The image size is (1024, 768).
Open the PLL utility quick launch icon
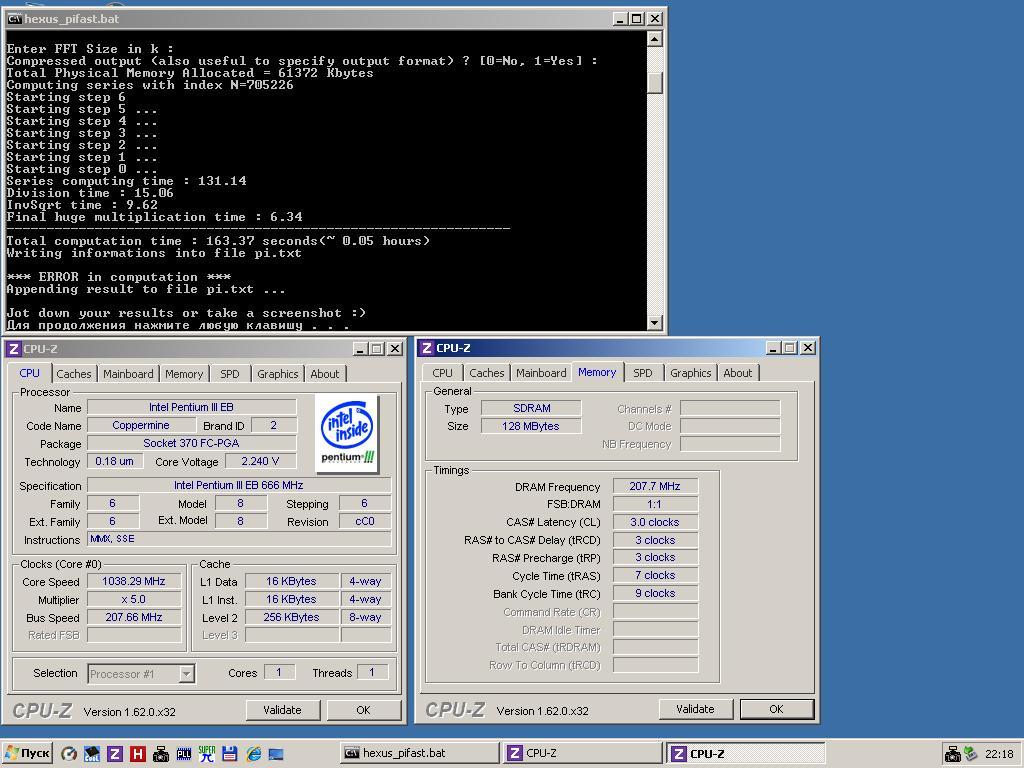pyautogui.click(x=184, y=754)
